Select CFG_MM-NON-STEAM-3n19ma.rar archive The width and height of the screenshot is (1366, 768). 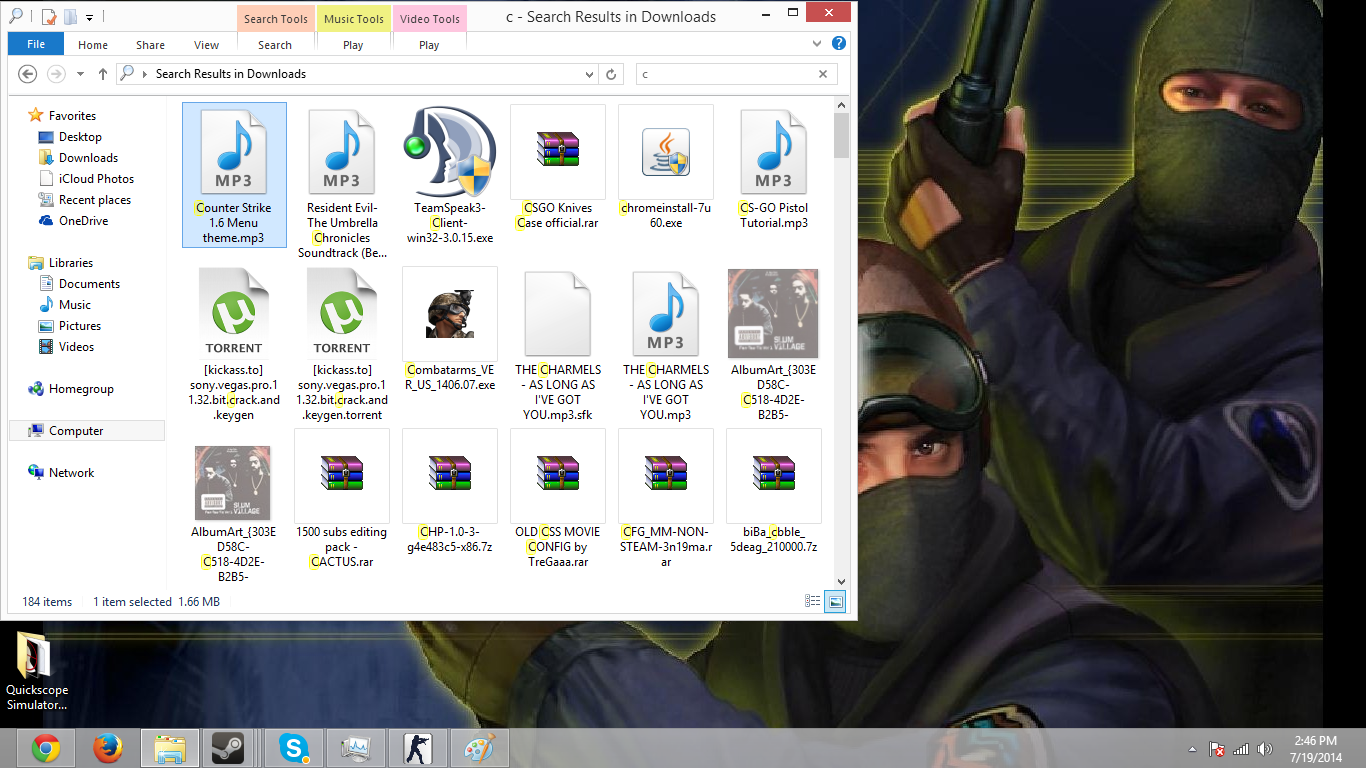pyautogui.click(x=666, y=499)
